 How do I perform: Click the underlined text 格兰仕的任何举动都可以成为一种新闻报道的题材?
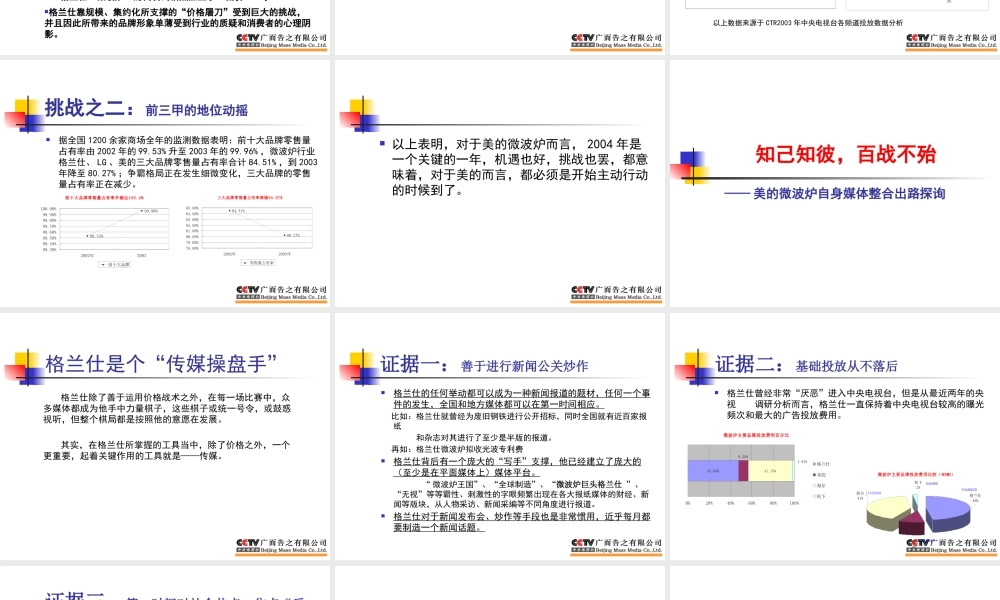522,399
